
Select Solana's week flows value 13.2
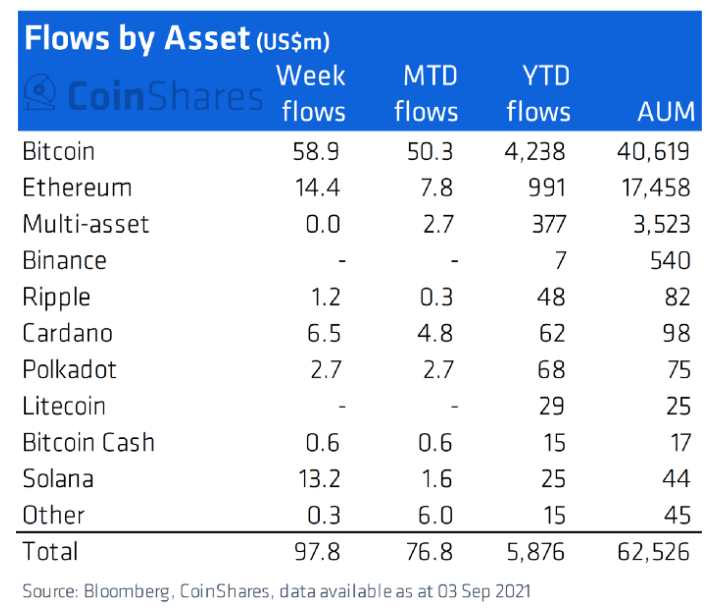pyautogui.click(x=321, y=479)
